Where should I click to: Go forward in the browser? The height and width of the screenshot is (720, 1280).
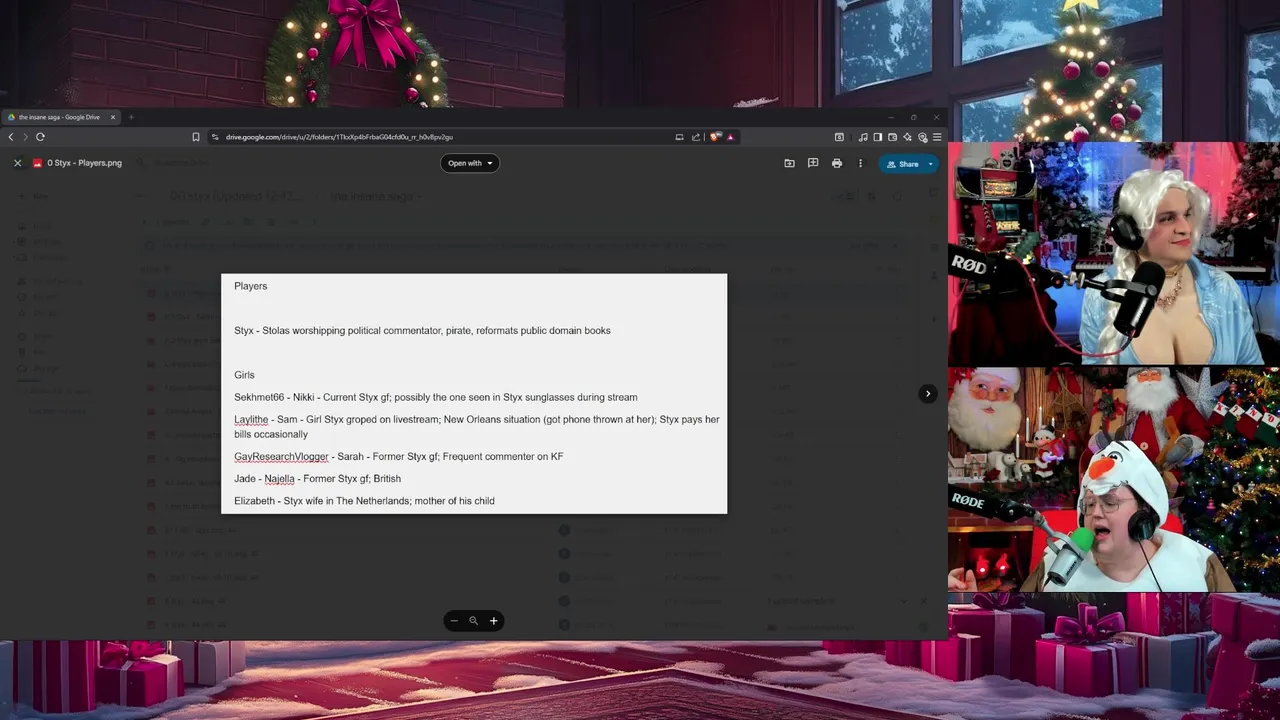[24, 137]
